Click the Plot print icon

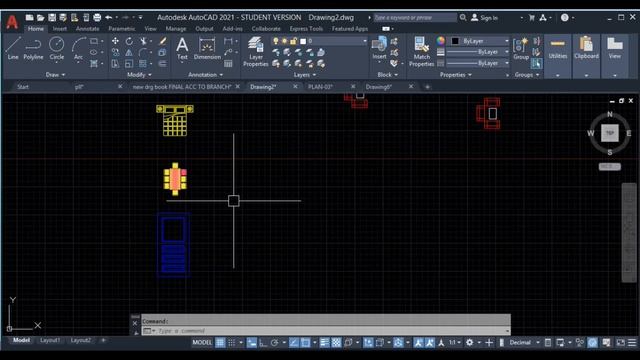97,18
